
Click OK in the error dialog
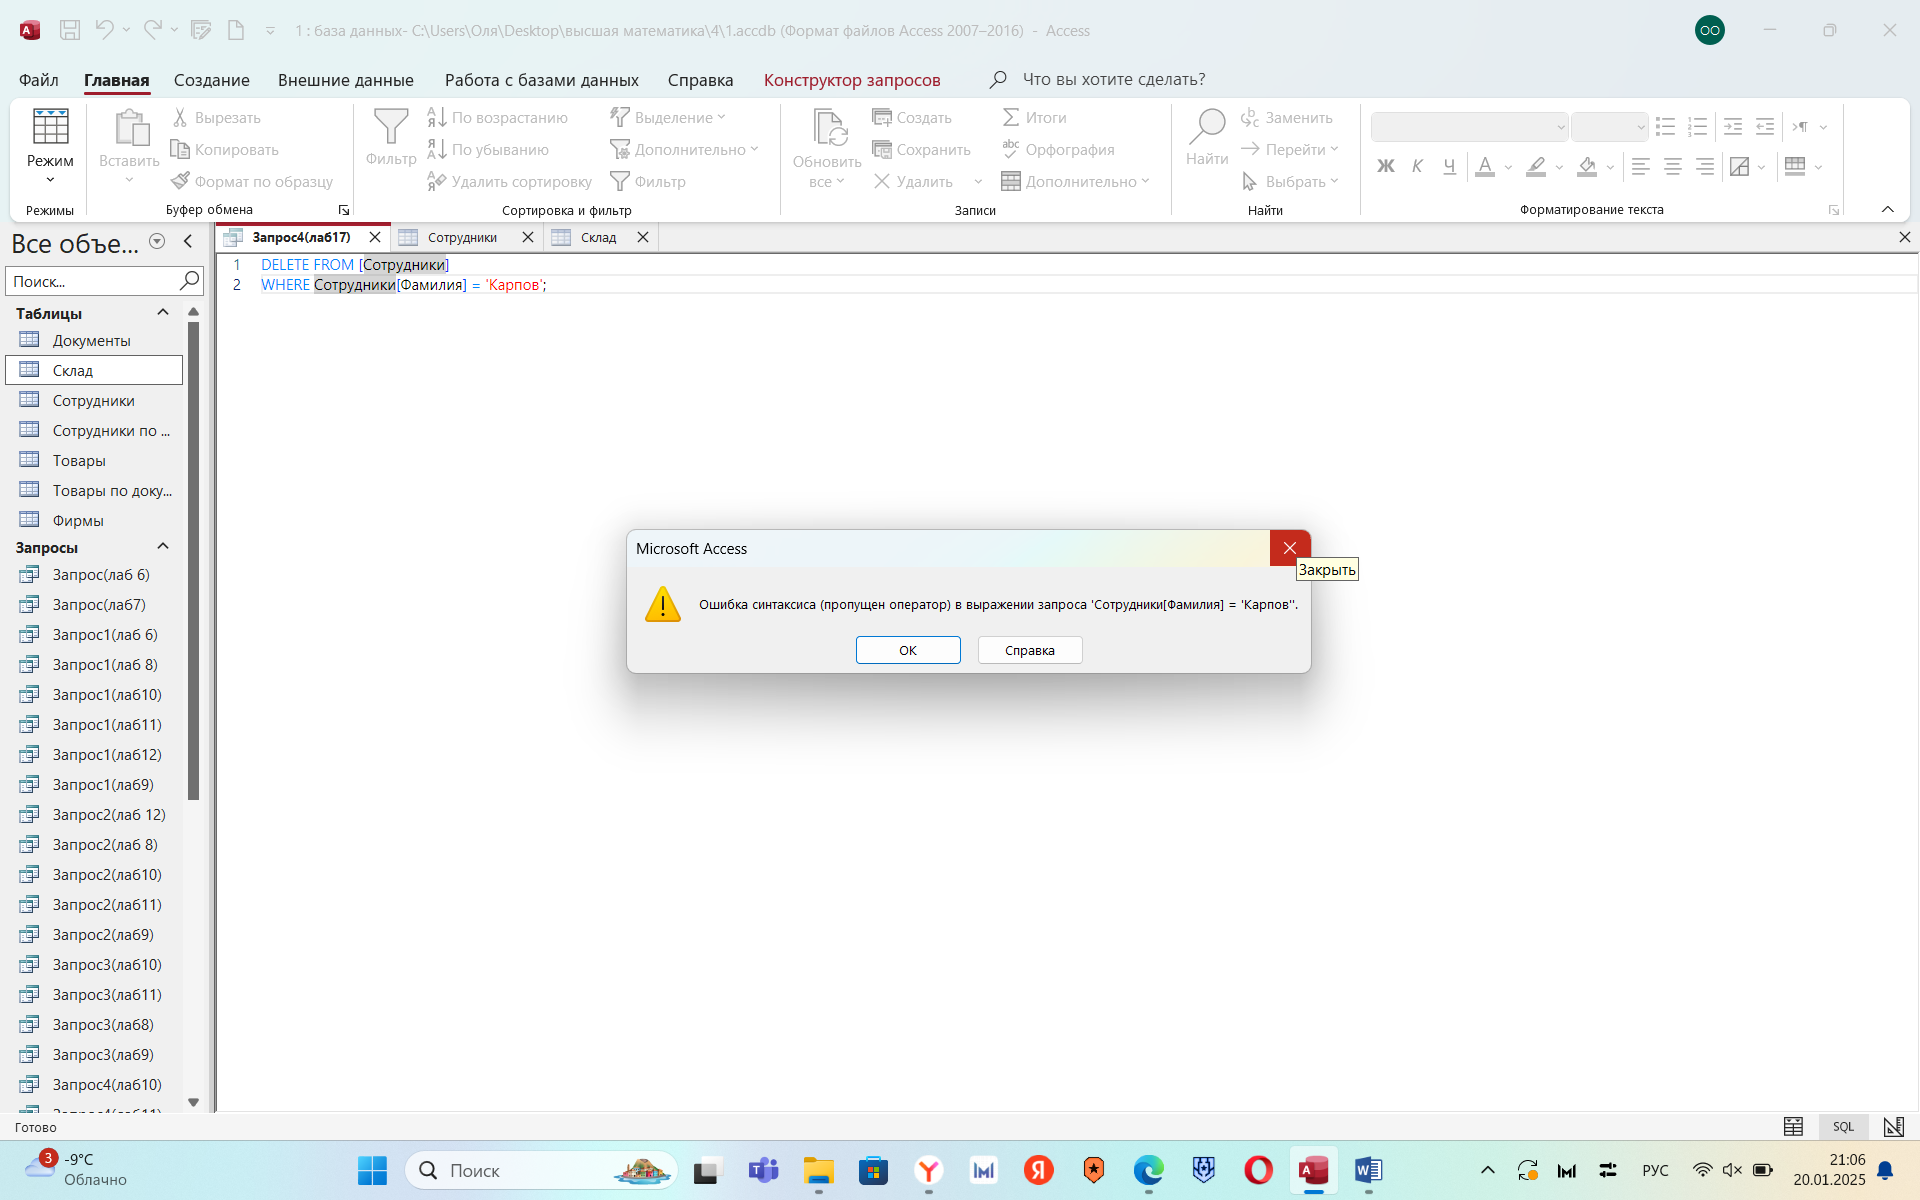tap(908, 650)
